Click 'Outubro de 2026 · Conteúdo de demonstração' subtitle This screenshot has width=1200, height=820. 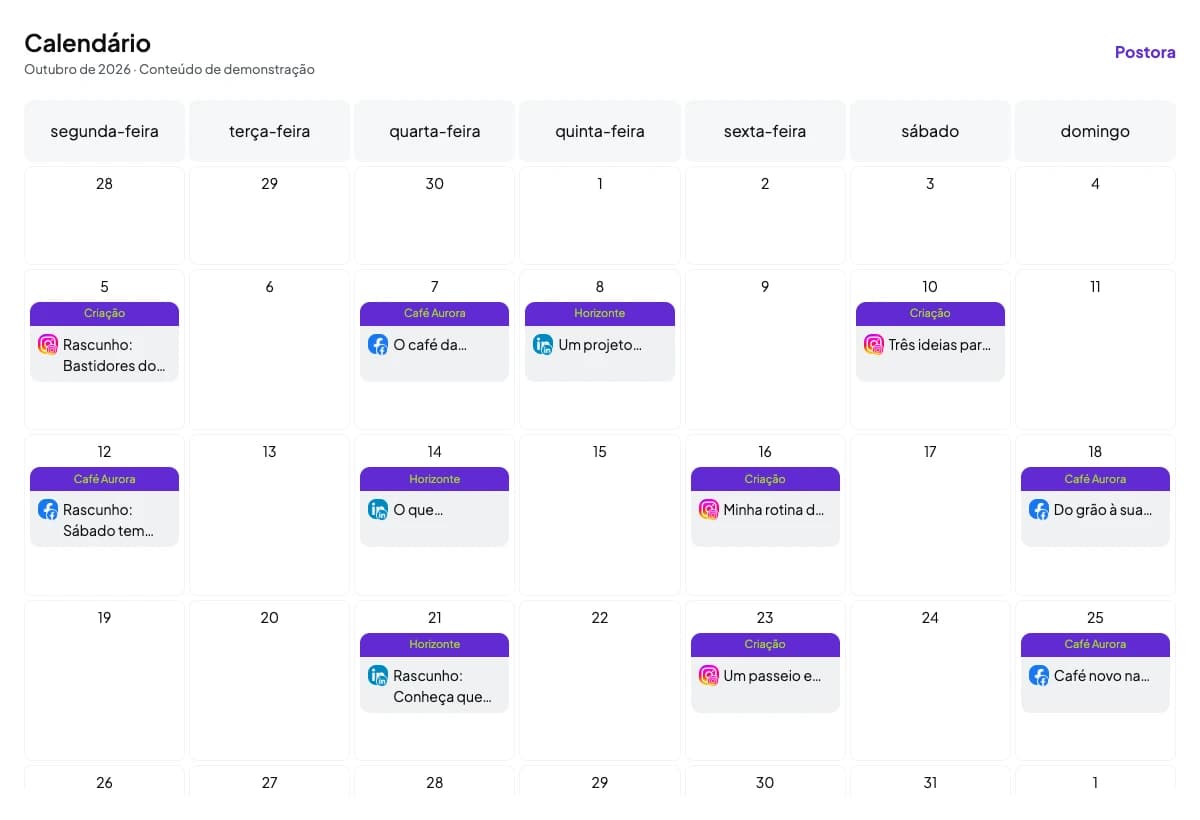coord(170,70)
